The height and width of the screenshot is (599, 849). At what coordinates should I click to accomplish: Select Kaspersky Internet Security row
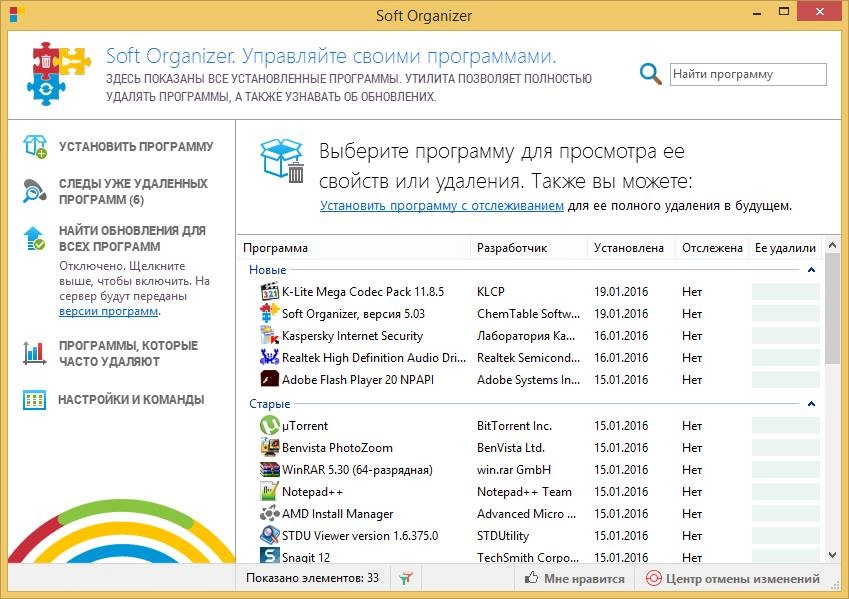click(531, 336)
